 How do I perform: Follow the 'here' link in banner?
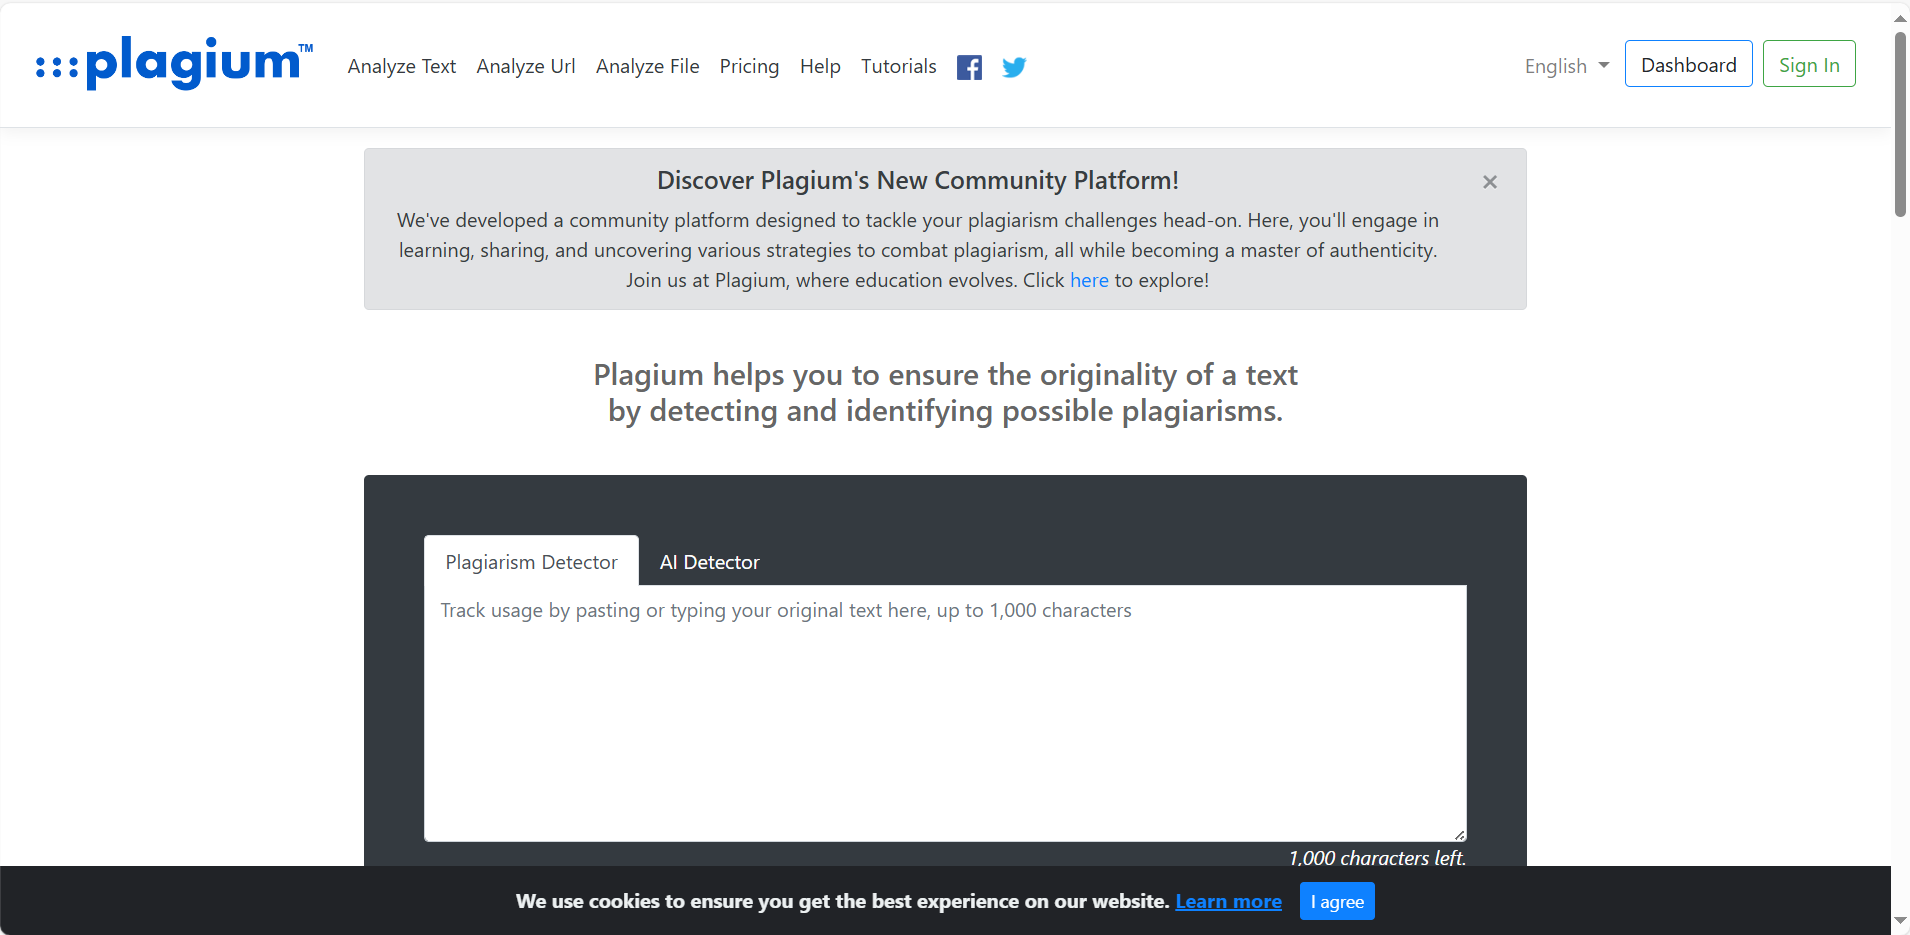click(1089, 281)
